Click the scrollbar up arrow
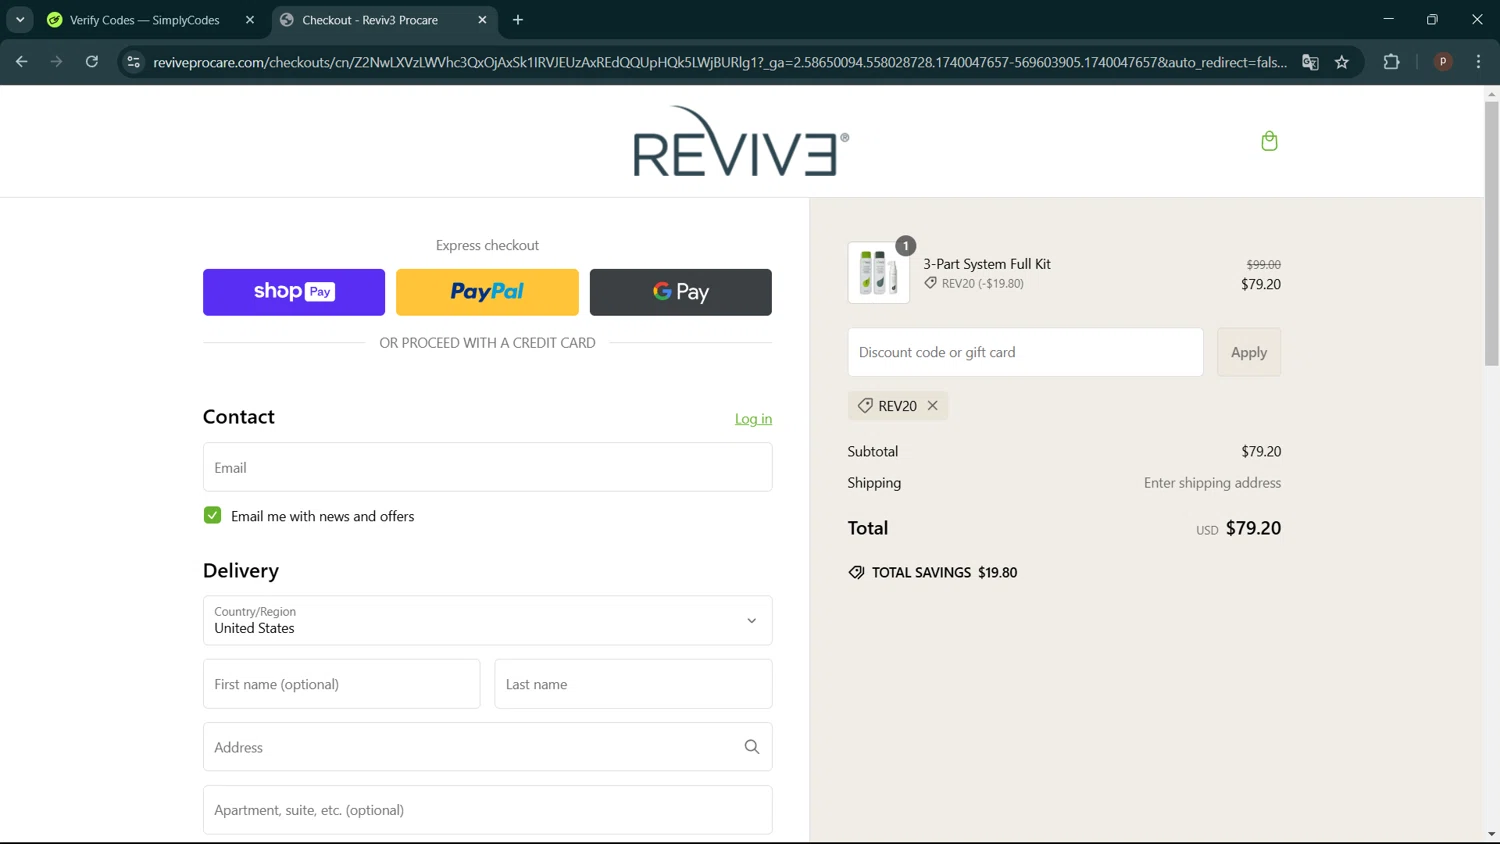The image size is (1500, 844). point(1491,93)
